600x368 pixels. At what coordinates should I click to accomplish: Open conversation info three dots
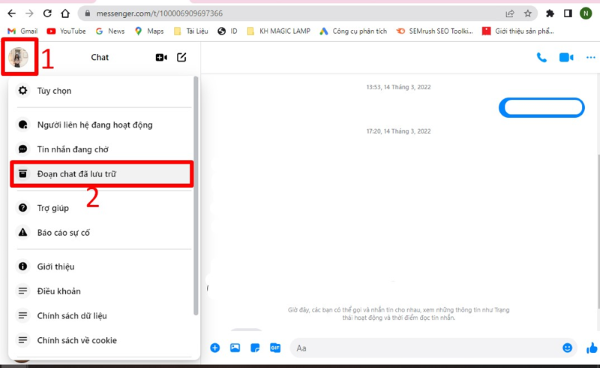tap(590, 57)
